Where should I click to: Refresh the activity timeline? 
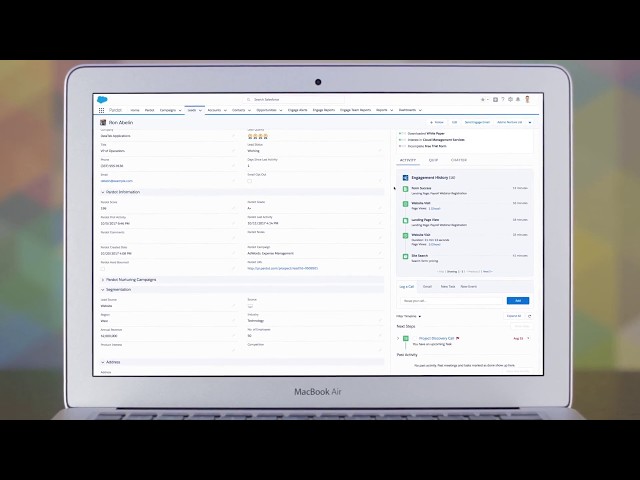[530, 316]
